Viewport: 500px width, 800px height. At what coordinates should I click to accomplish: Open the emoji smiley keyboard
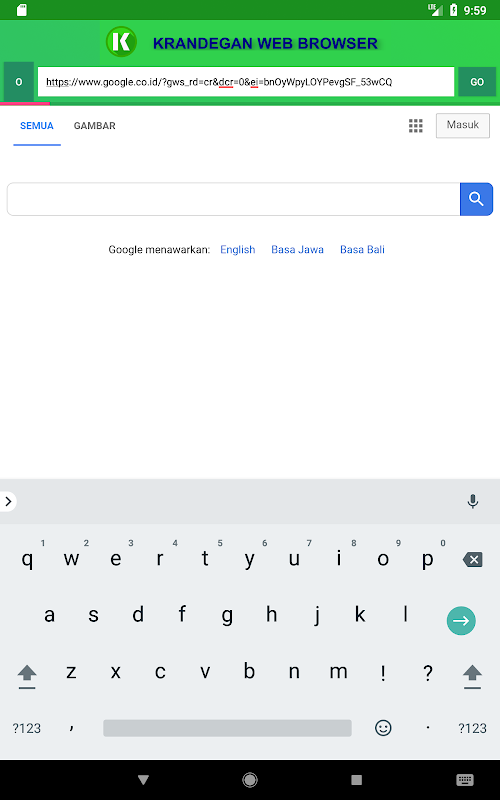(383, 728)
